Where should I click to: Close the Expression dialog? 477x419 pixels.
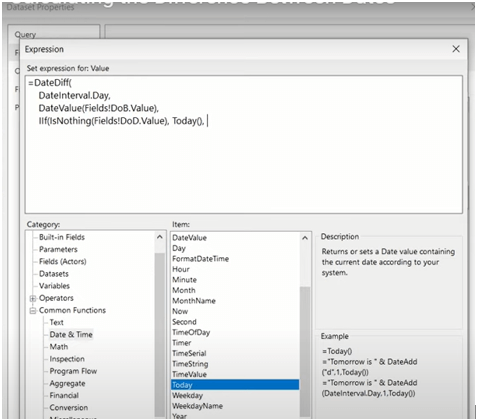(x=456, y=49)
